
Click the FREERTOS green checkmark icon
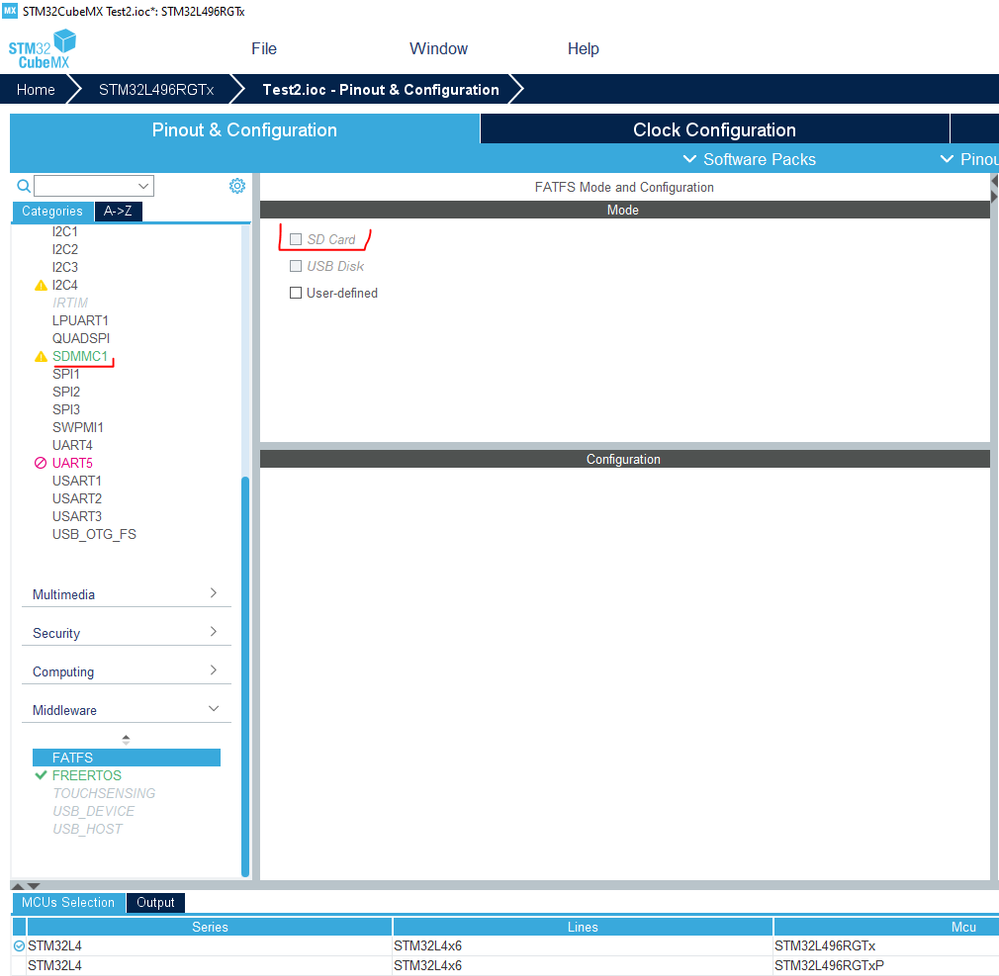pos(41,775)
